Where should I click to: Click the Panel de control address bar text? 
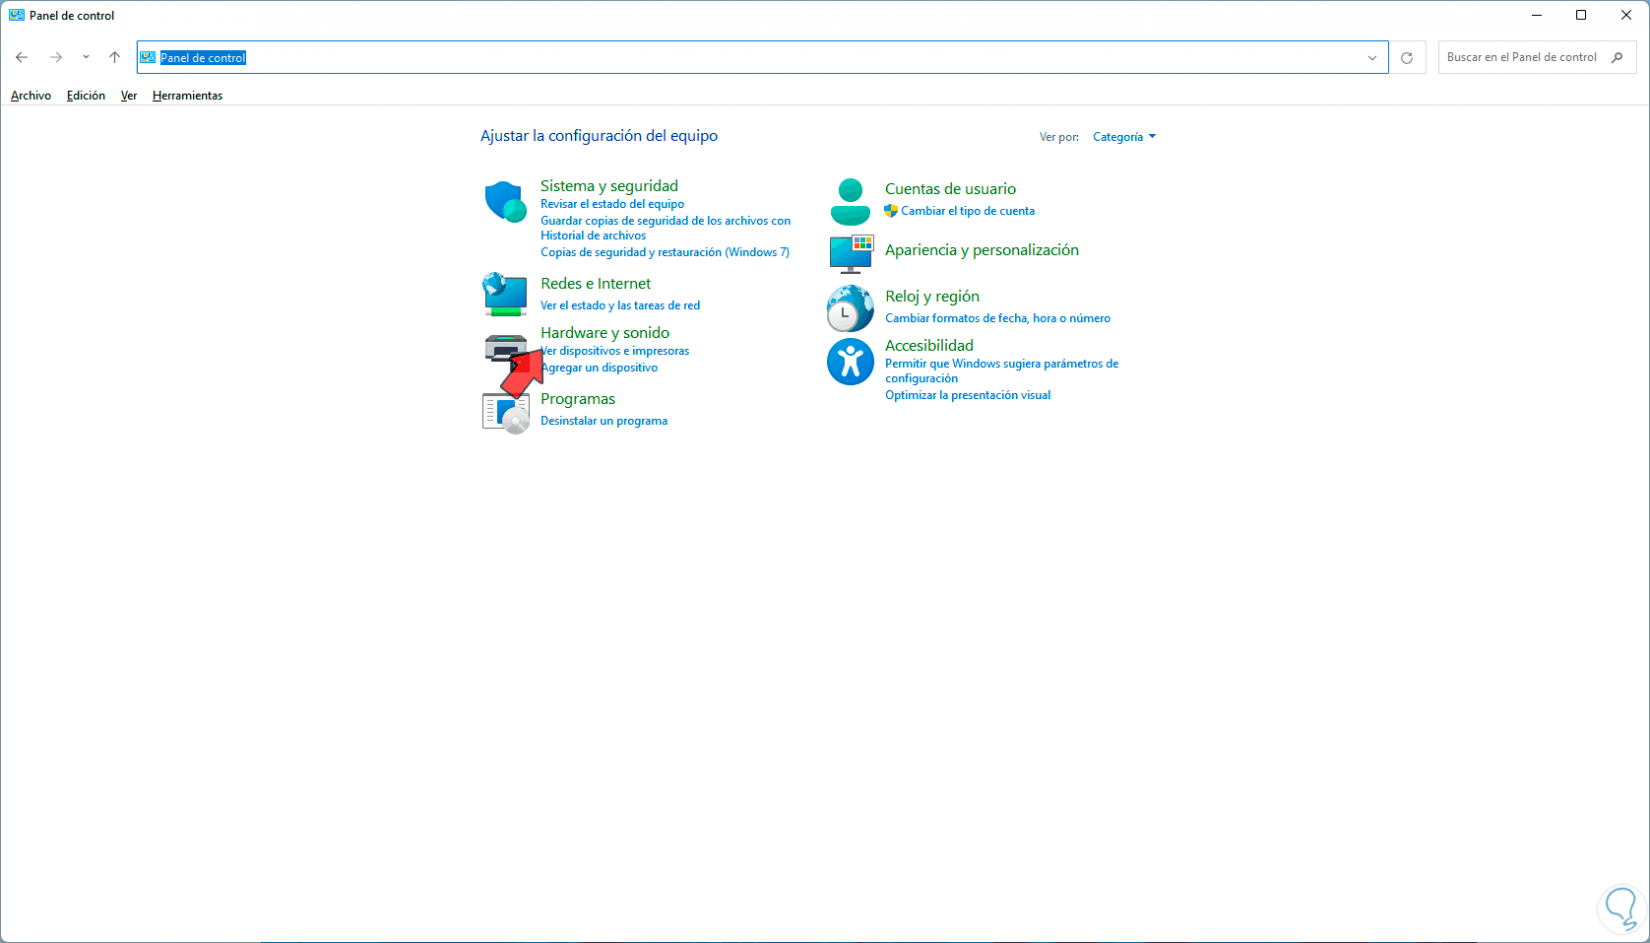pyautogui.click(x=203, y=58)
